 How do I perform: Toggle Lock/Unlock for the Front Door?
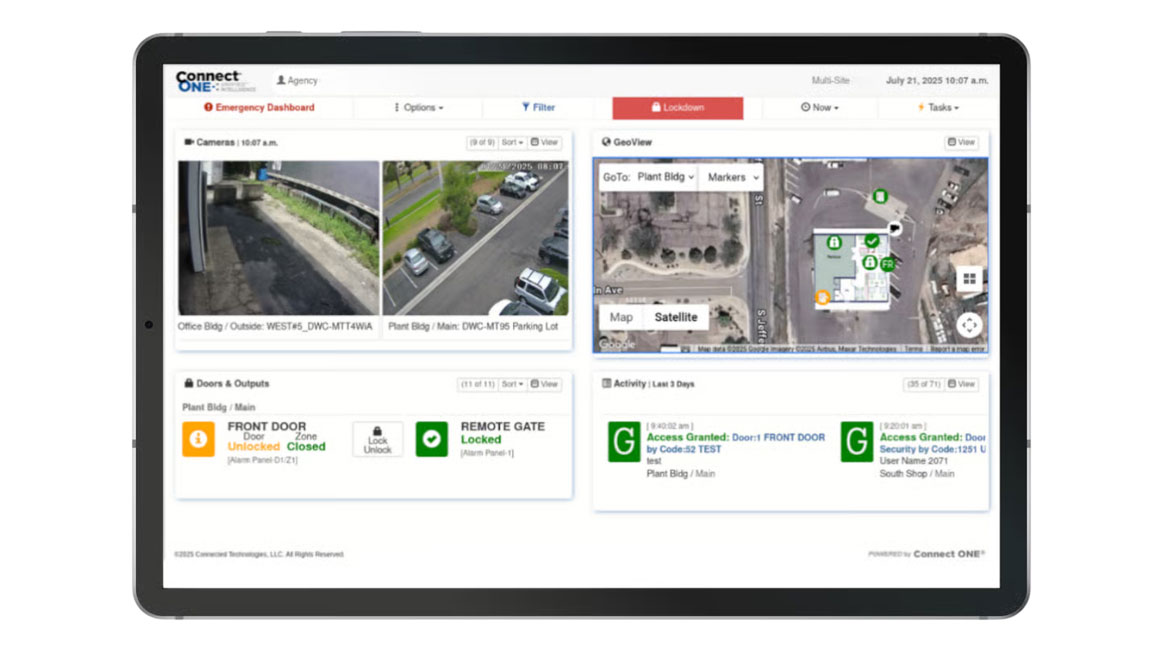[x=377, y=440]
